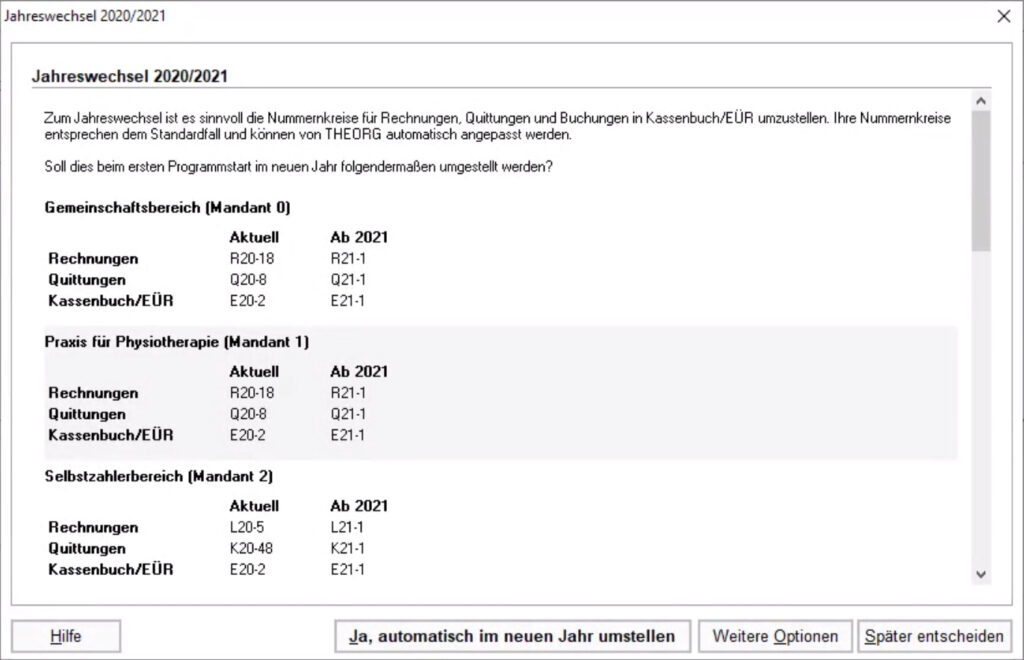This screenshot has width=1024, height=660.
Task: Click the Rechnungen label under Mandant 1
Action: (94, 393)
